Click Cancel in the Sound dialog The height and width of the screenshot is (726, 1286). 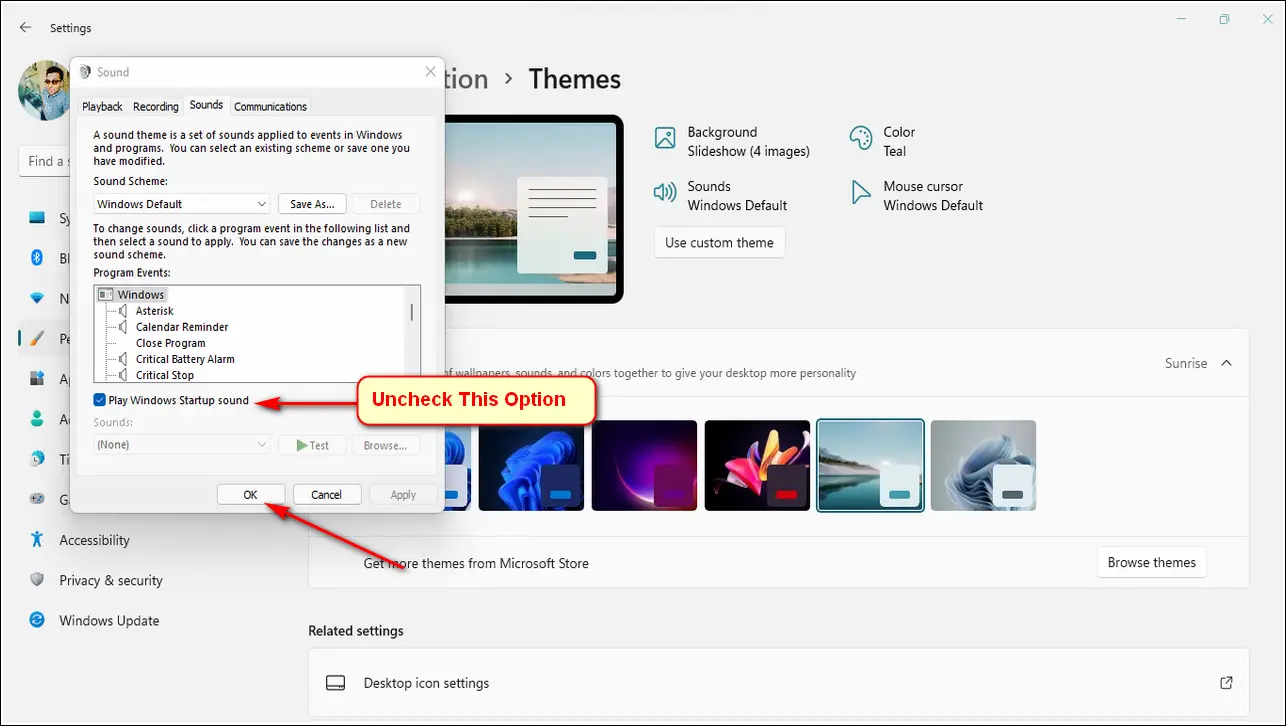(x=326, y=494)
